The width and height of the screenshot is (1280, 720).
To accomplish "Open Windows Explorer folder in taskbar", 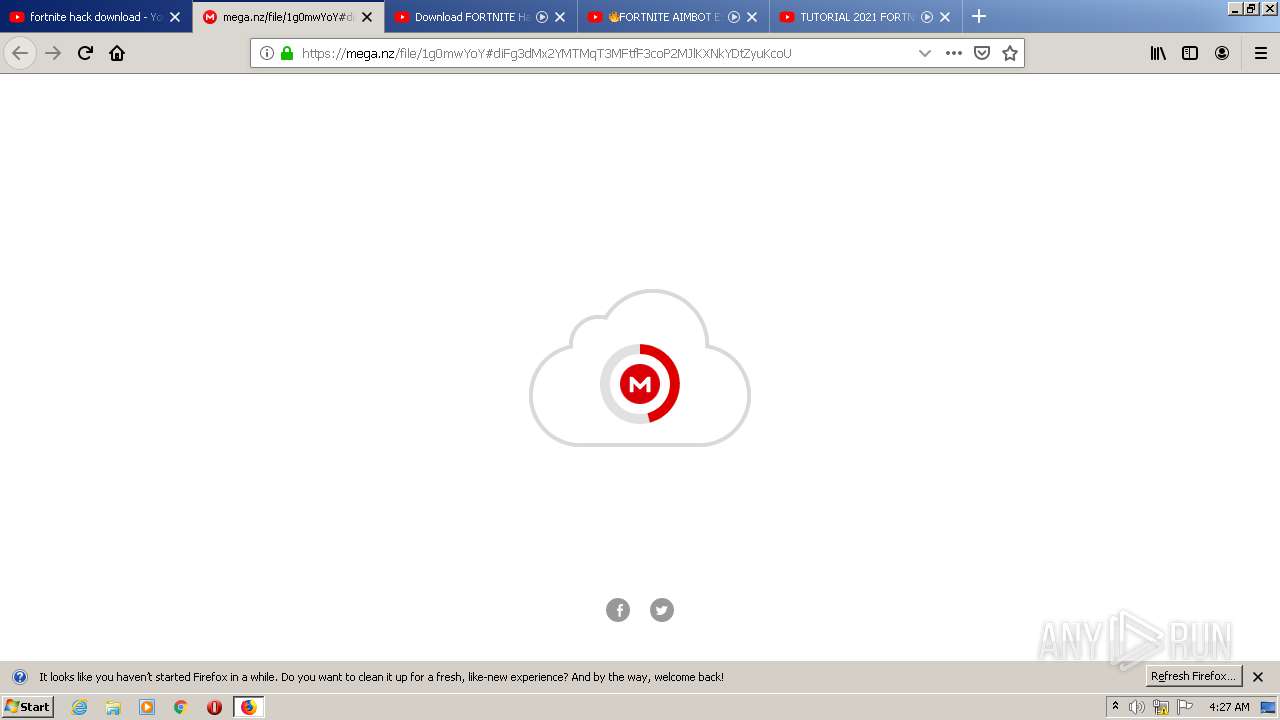I will coord(113,707).
